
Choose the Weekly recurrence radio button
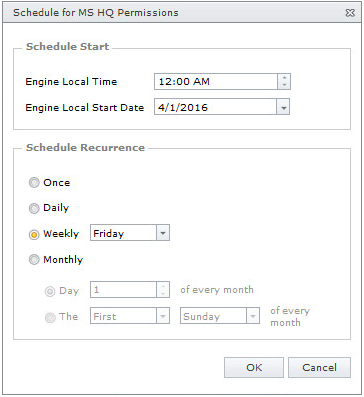click(34, 234)
